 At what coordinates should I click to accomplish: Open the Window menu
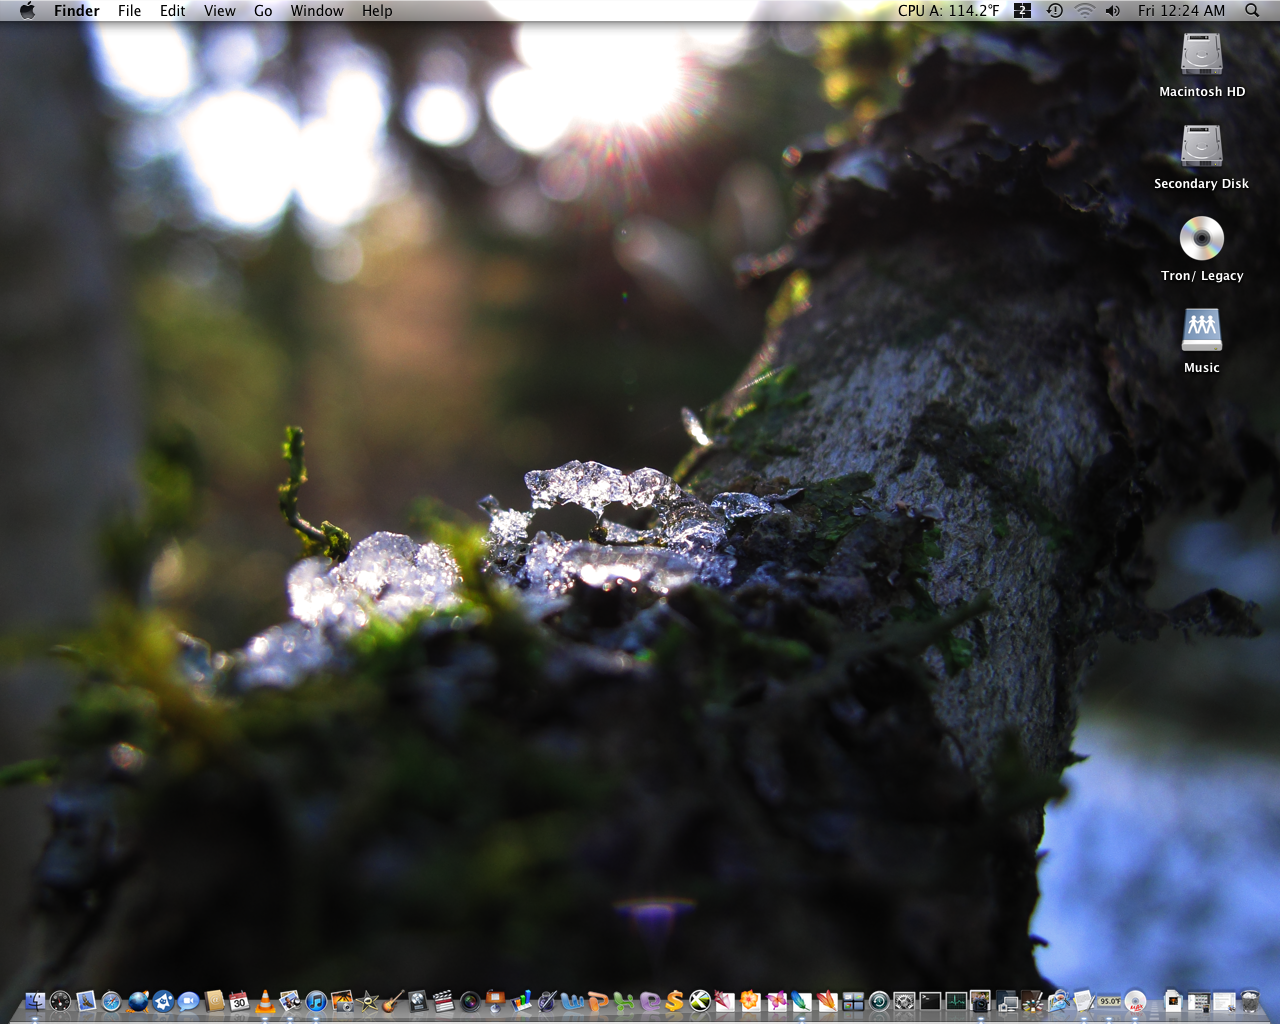click(317, 11)
